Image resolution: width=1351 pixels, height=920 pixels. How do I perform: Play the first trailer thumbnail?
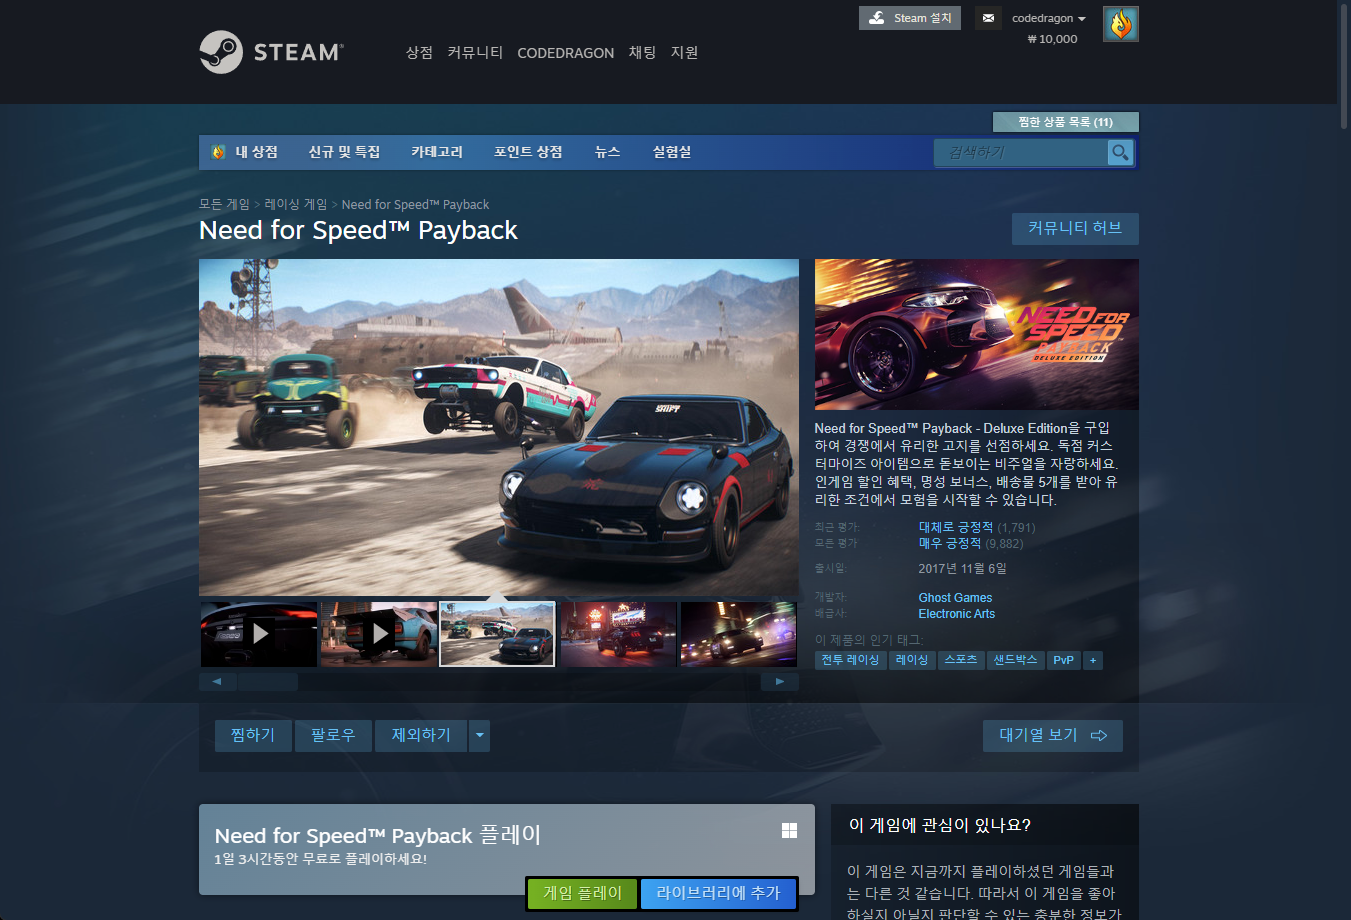pyautogui.click(x=259, y=634)
